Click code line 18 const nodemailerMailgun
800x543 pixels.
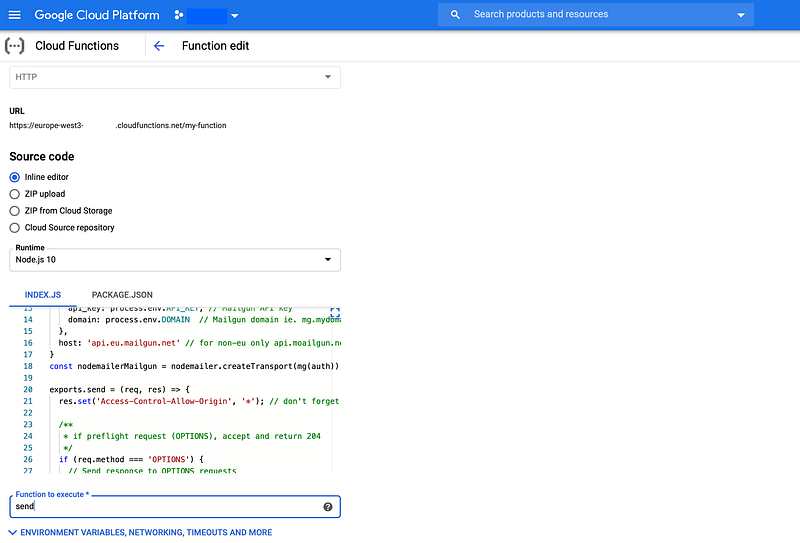tap(194, 366)
